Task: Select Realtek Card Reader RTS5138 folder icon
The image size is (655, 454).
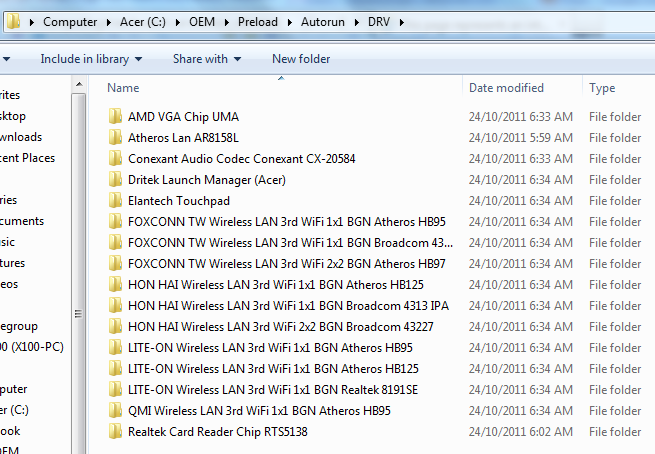Action: pyautogui.click(x=115, y=431)
